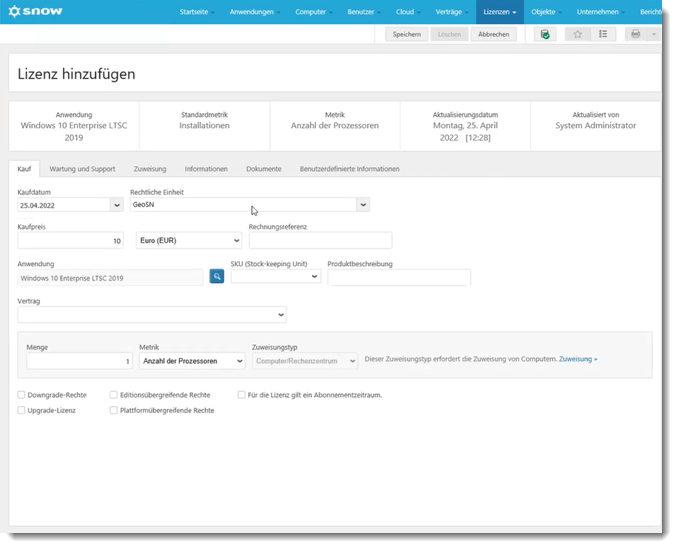The image size is (677, 548).
Task: Switch to Dokumente tab
Action: [x=264, y=169]
